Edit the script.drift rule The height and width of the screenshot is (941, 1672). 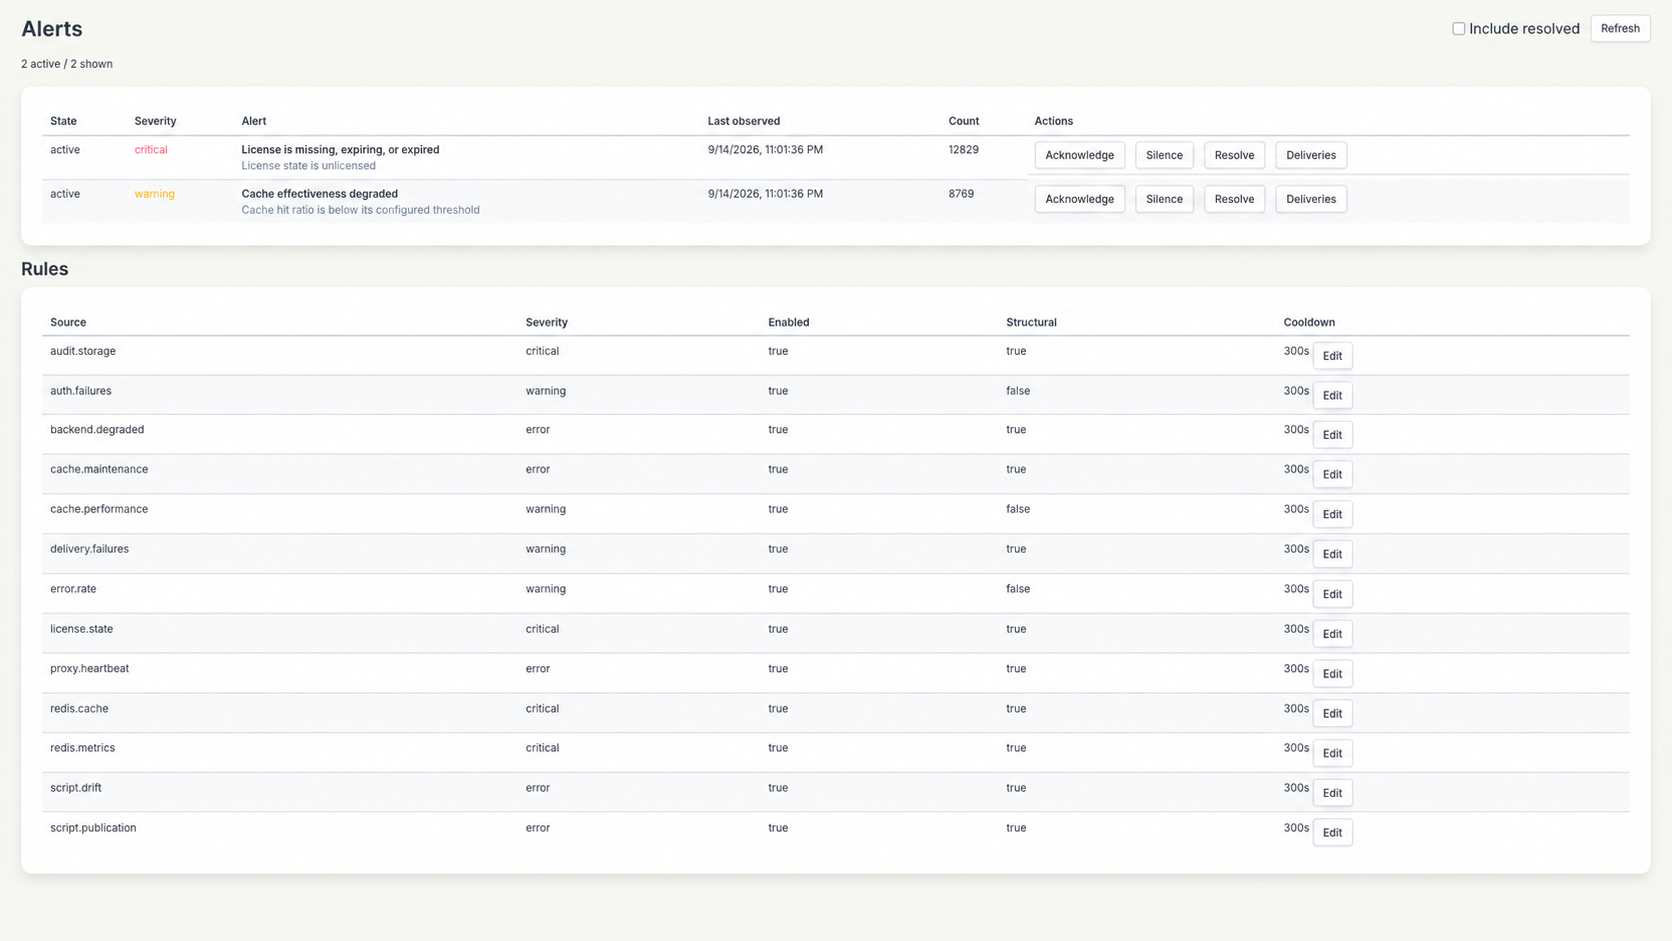1332,793
